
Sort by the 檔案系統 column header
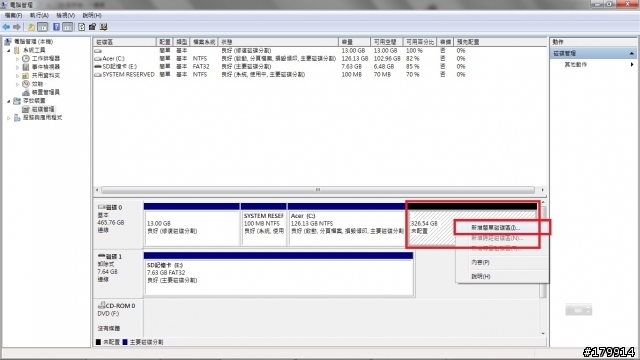click(204, 42)
